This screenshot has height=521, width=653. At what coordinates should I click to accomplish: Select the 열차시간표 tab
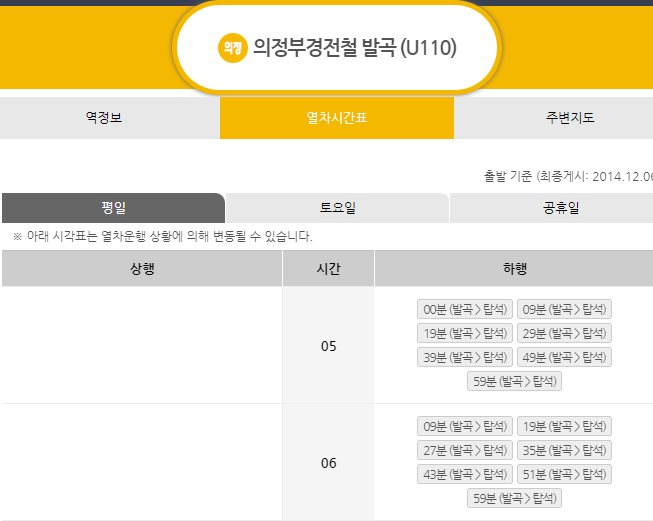pyautogui.click(x=337, y=118)
